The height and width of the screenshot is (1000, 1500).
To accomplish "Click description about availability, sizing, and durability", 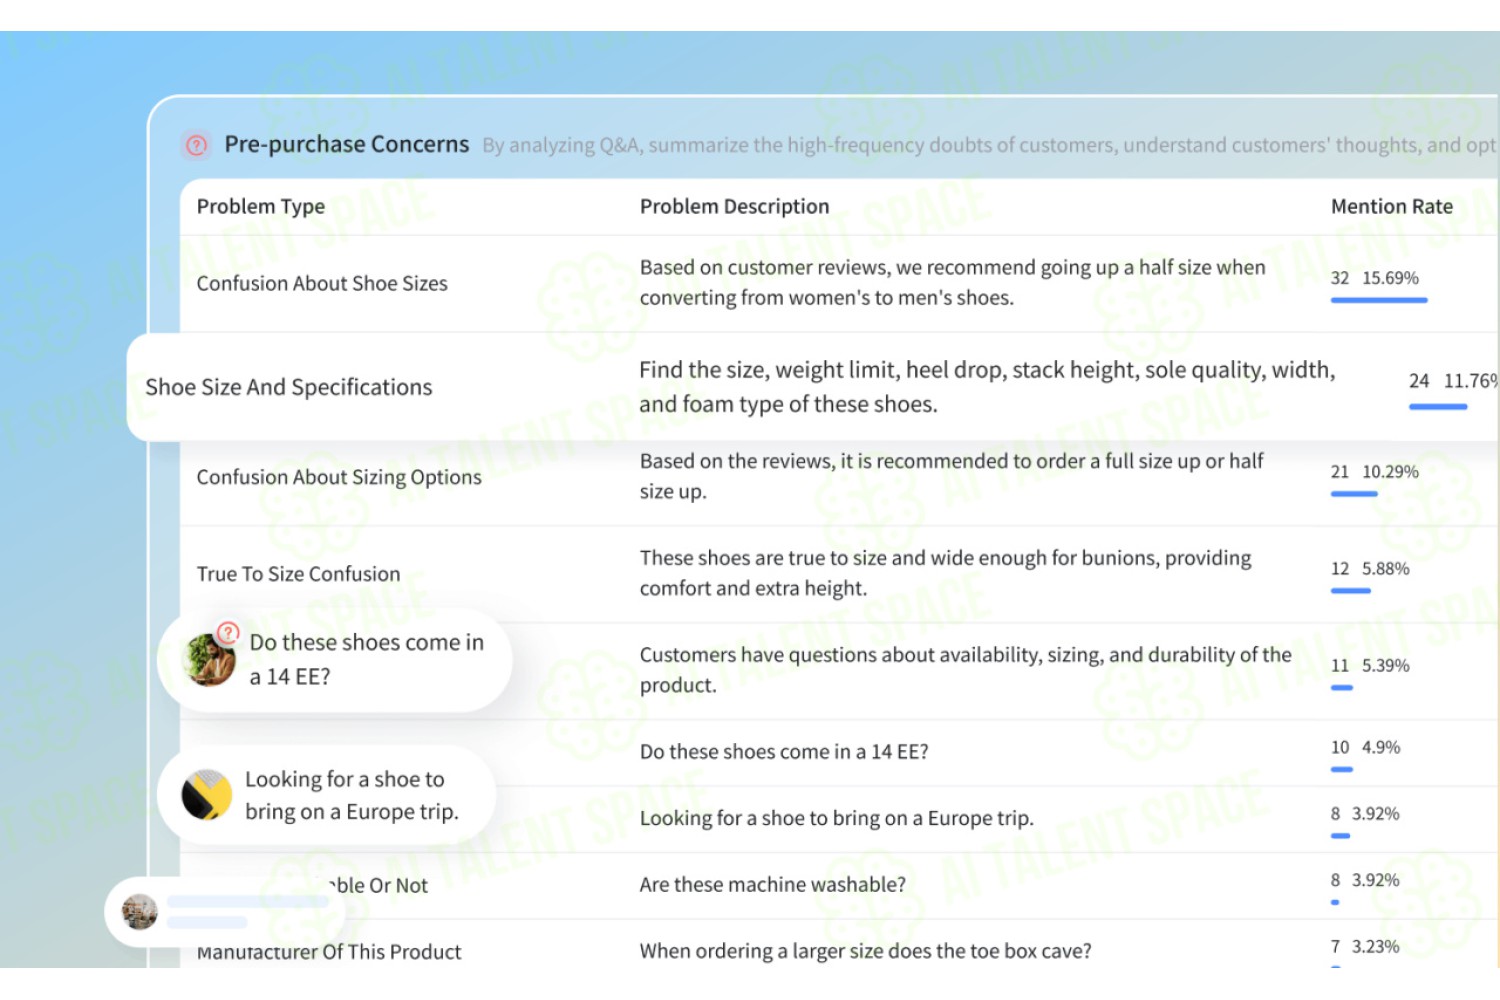I will (966, 670).
